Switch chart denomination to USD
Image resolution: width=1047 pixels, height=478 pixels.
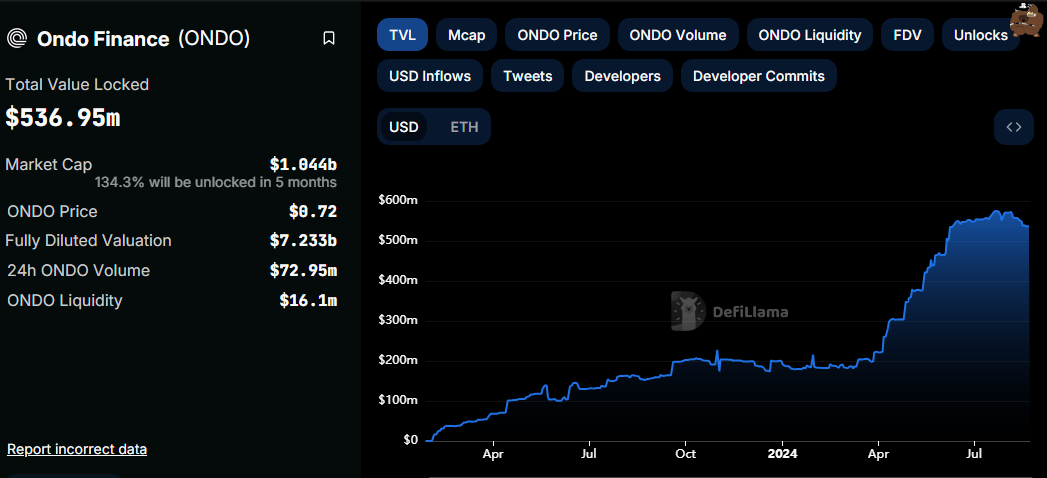(404, 127)
